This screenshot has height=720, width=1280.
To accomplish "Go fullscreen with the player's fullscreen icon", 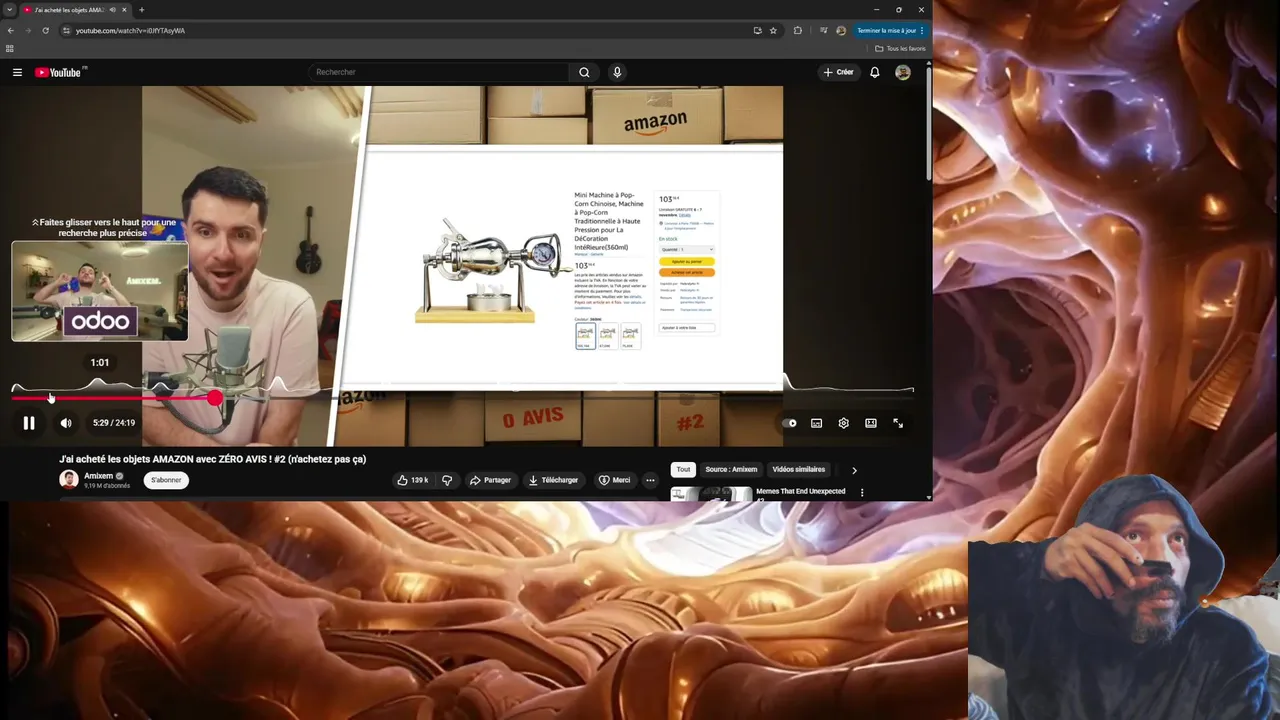I will (x=898, y=423).
